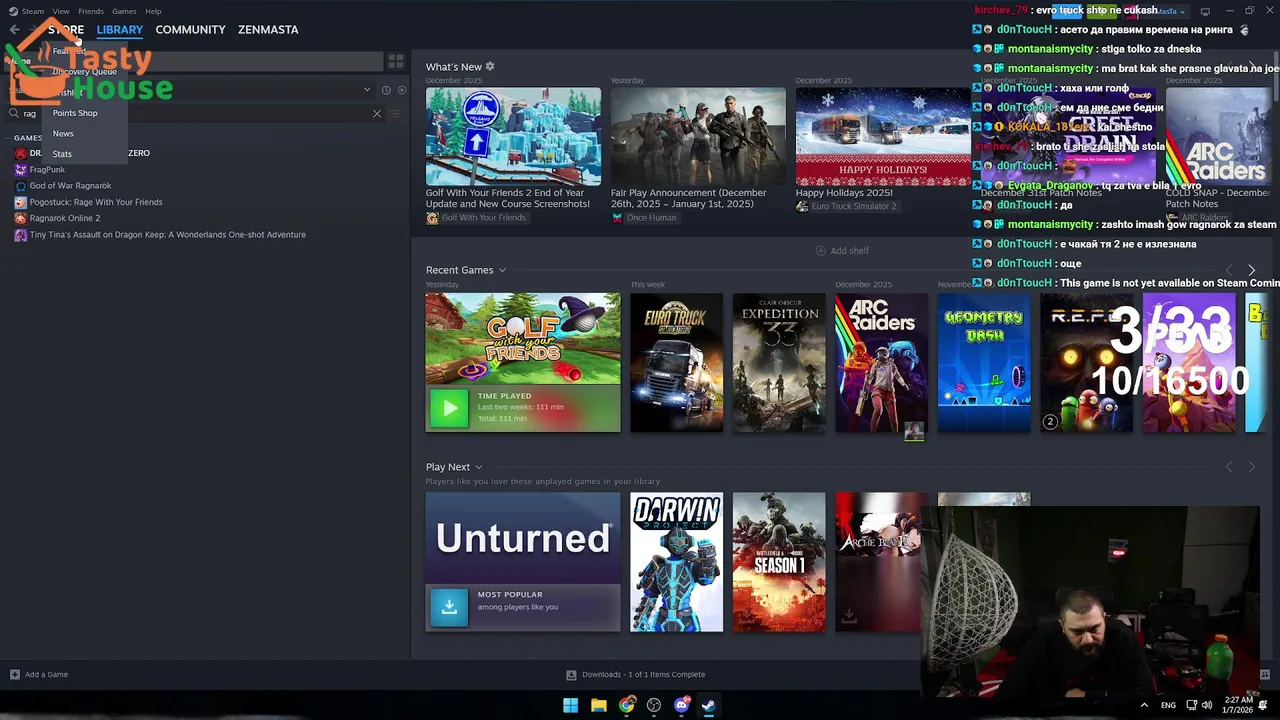This screenshot has width=1280, height=720.
Task: Open advanced filter options icon
Action: click(x=395, y=114)
